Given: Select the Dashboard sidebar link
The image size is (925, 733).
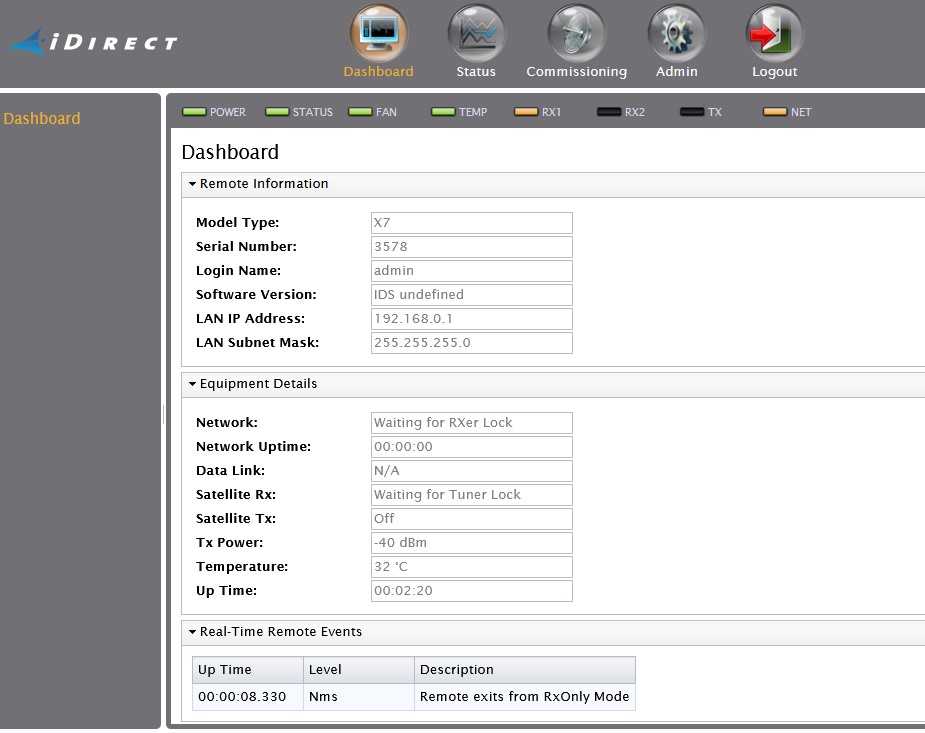Looking at the screenshot, I should point(42,119).
